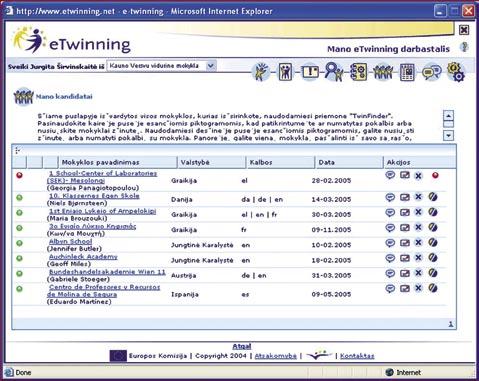This screenshot has width=479, height=381.
Task: Click card icon for 1st Eniaio Lykeio row
Action: pos(405,212)
